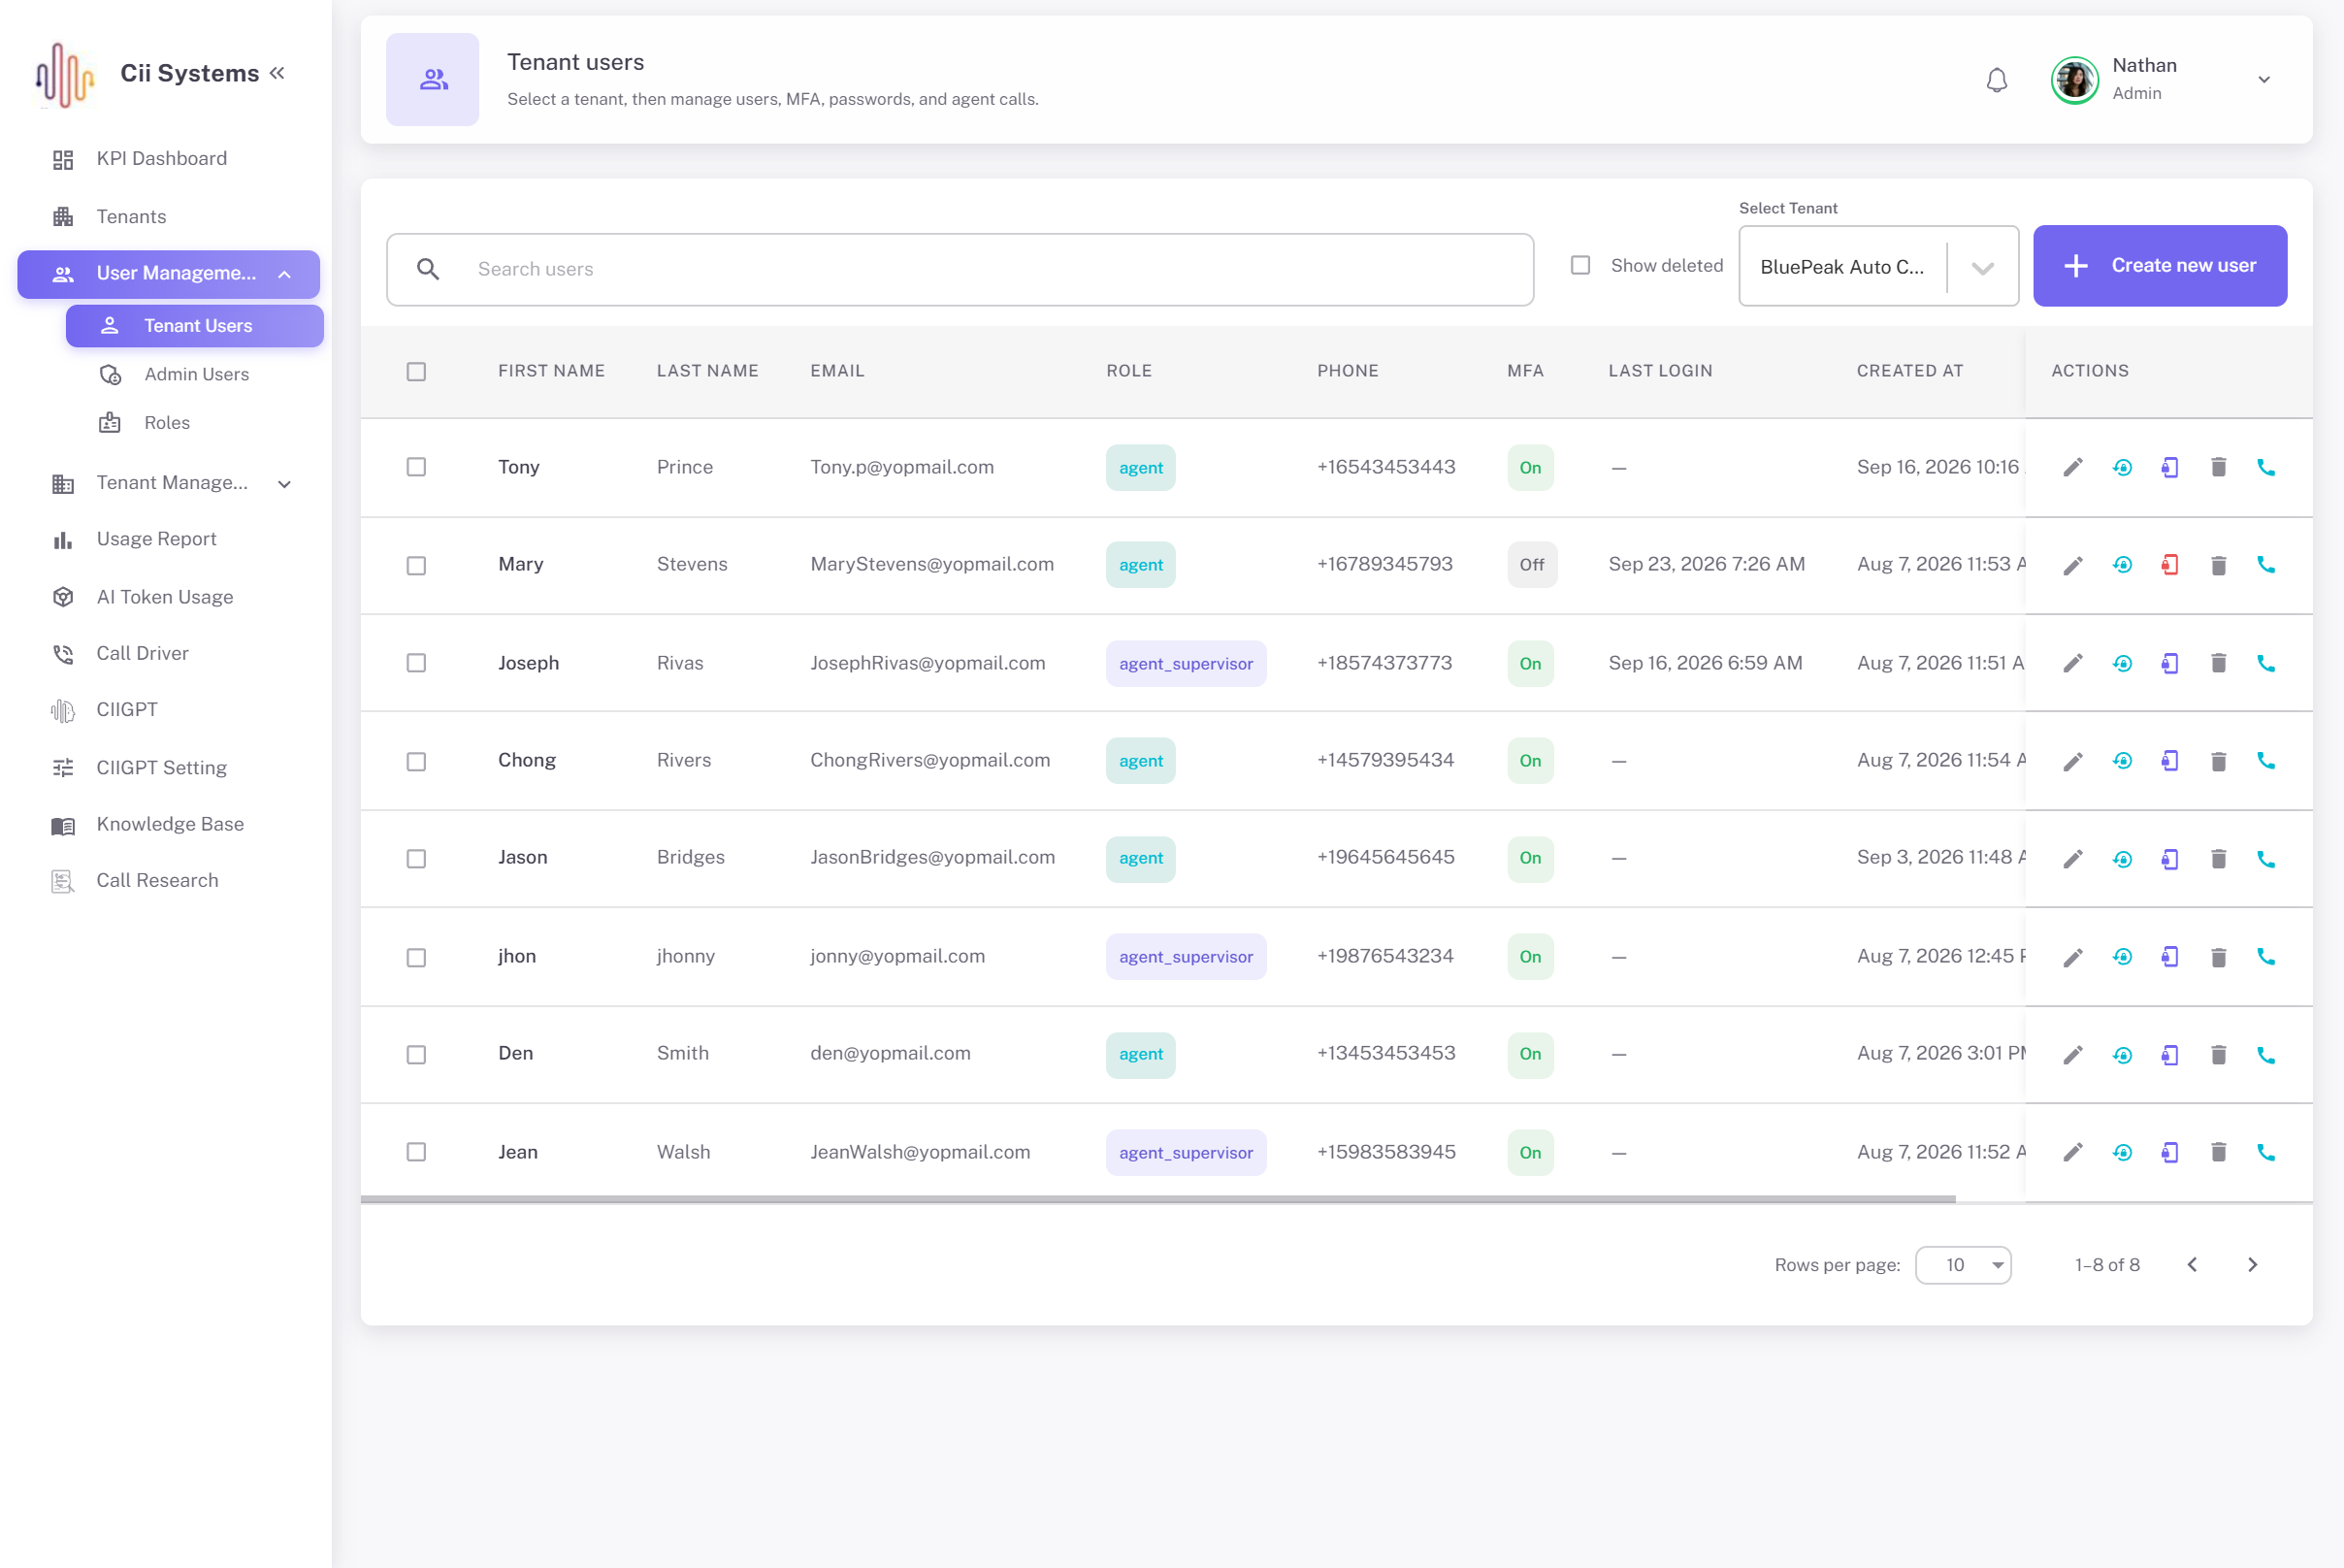Open Knowledge Base in the sidebar
Viewport: 2344px width, 1568px height.
[168, 824]
